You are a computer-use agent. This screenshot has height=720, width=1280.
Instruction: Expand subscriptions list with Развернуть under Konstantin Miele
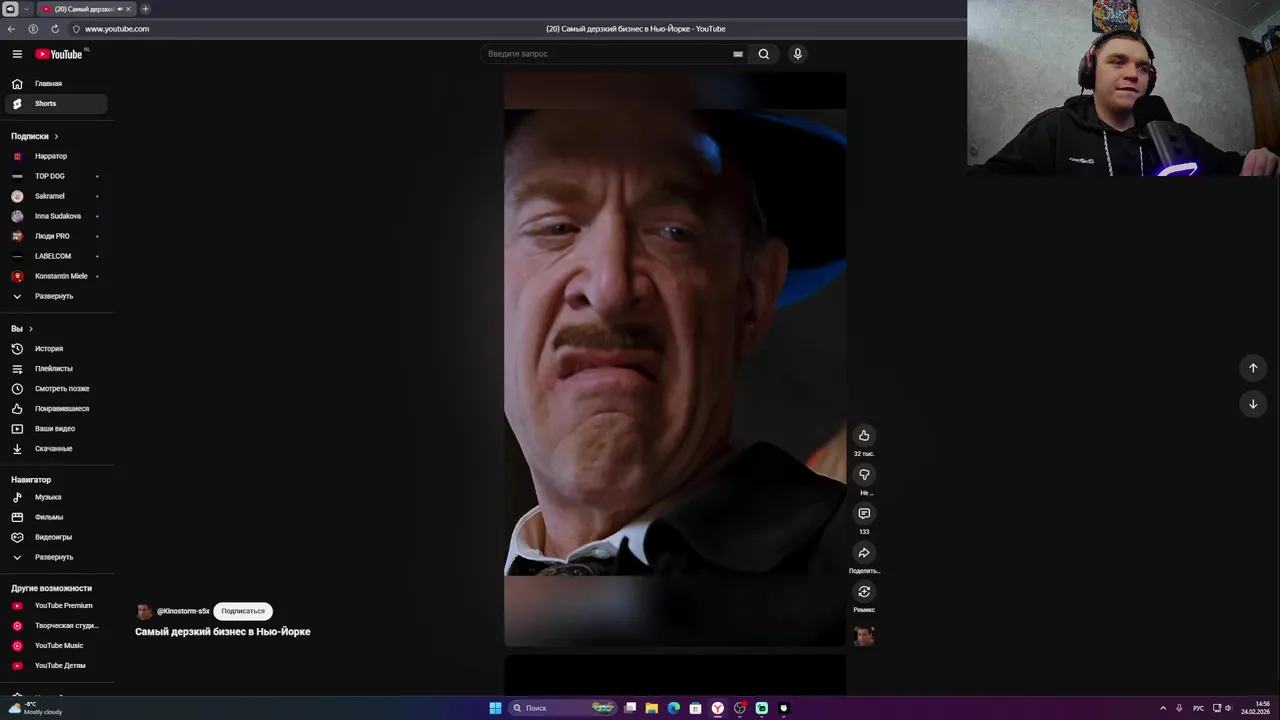[x=56, y=296]
